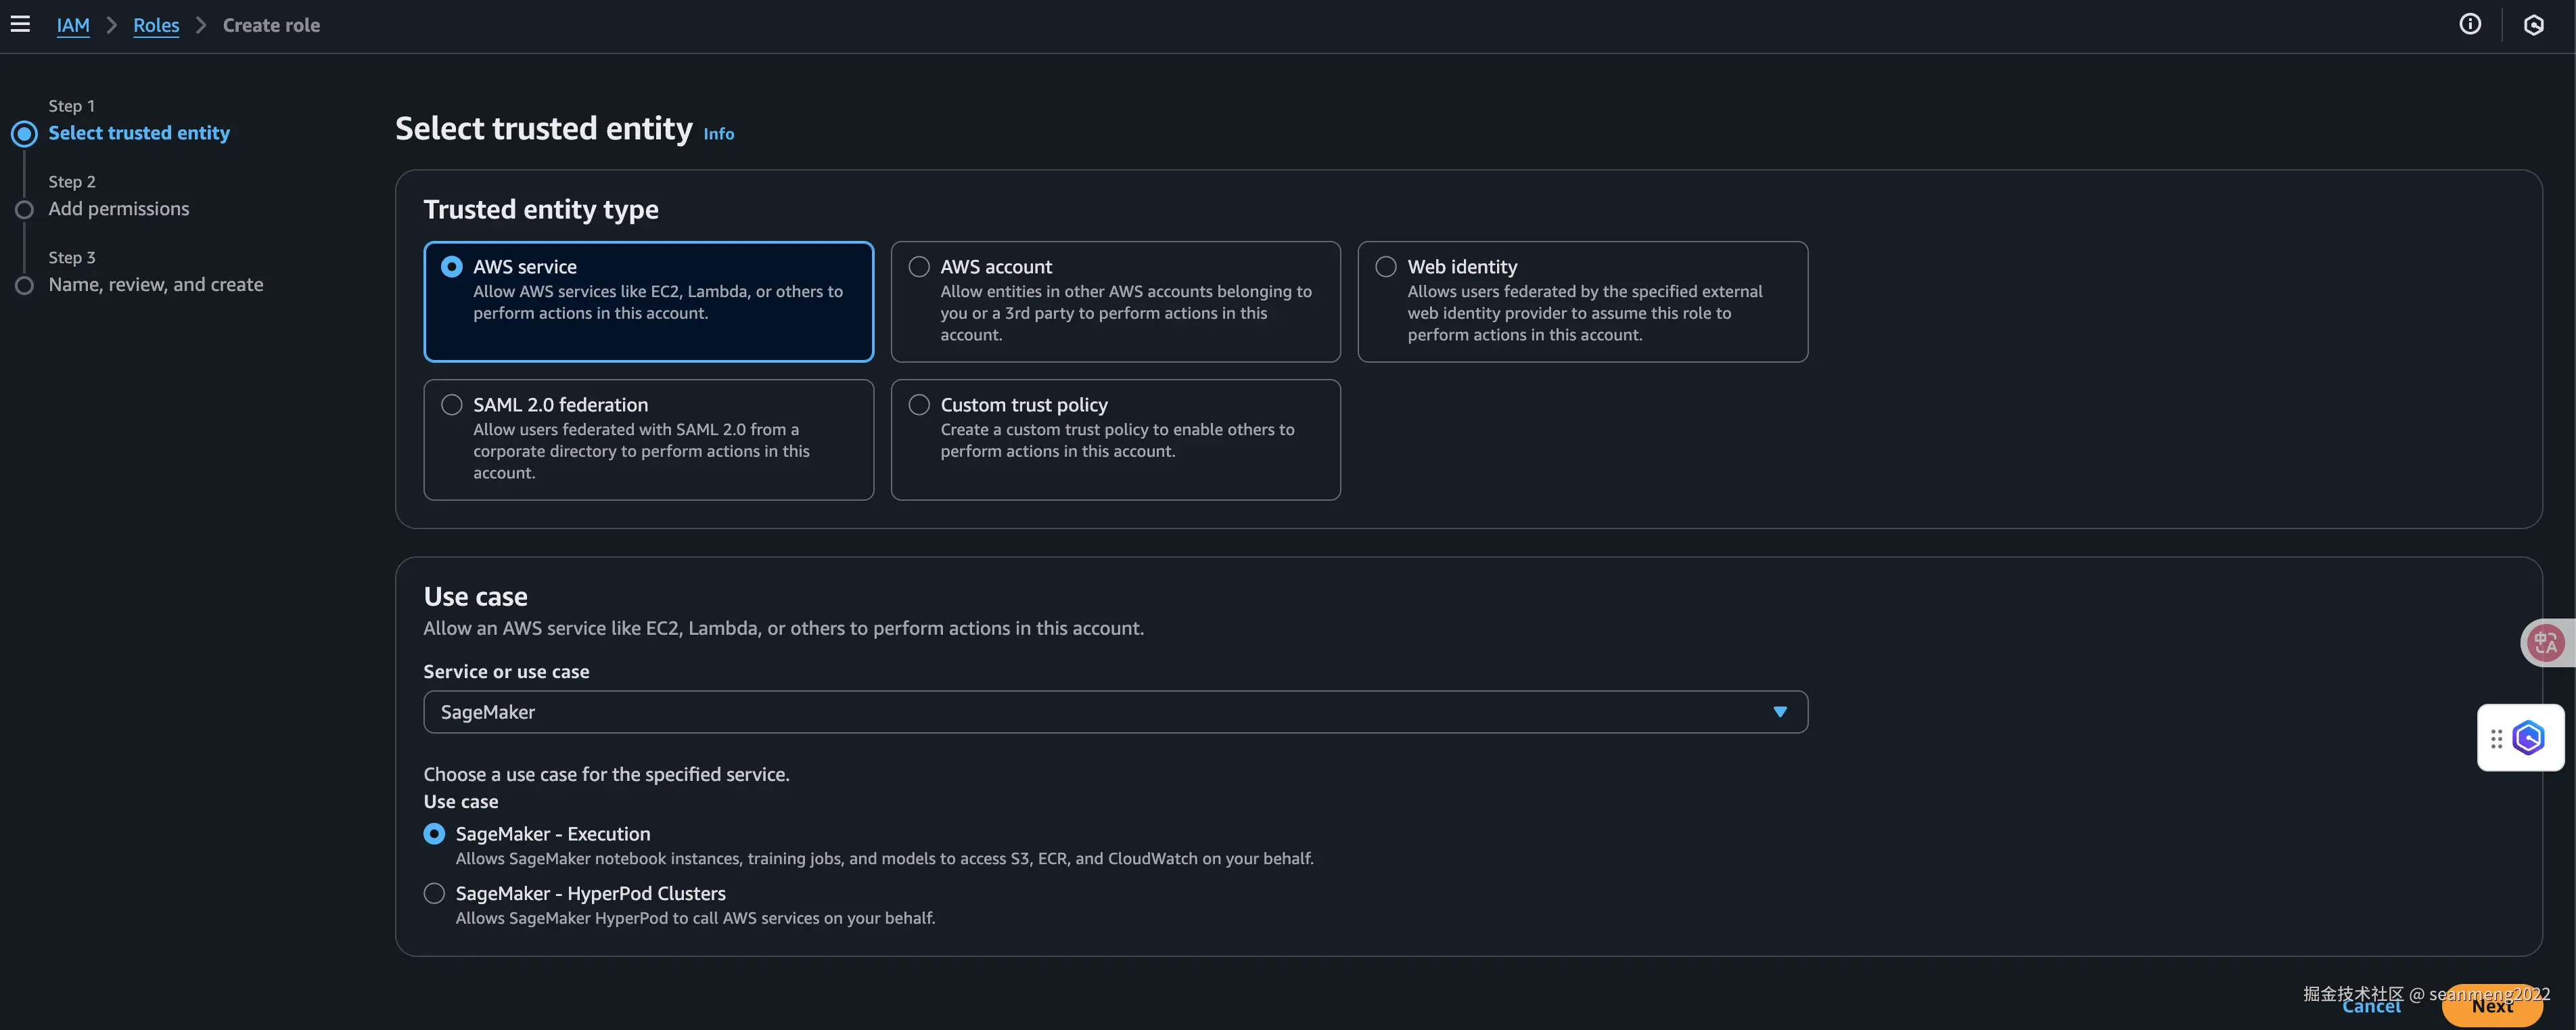Select Custom trust policy radio option
Image resolution: width=2576 pixels, height=1030 pixels.
[918, 405]
